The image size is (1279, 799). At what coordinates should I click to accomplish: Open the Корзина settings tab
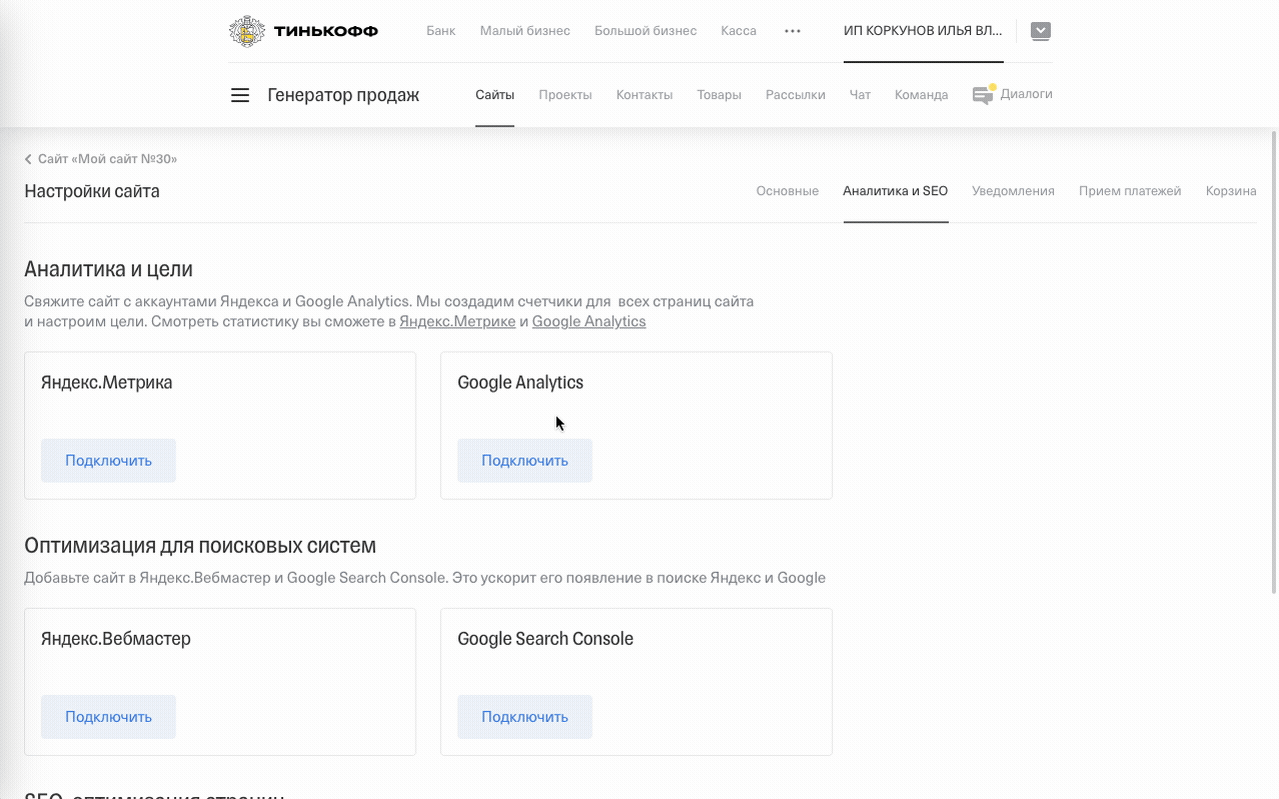(1231, 191)
